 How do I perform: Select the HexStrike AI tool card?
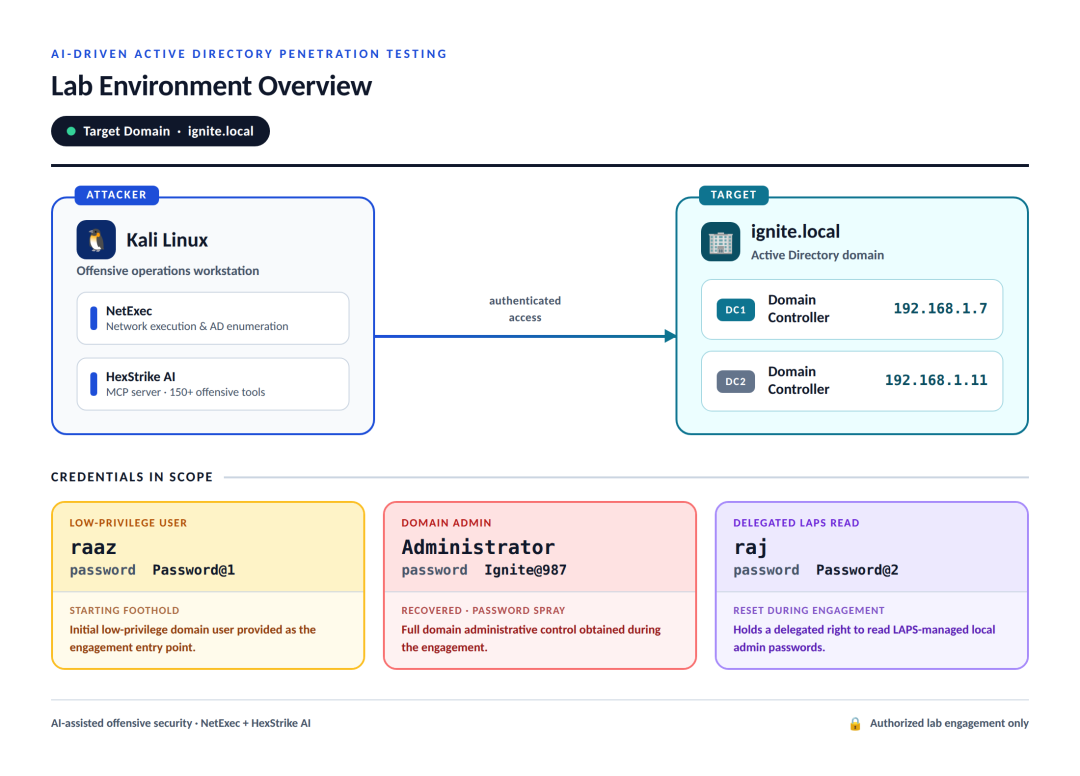tap(213, 384)
